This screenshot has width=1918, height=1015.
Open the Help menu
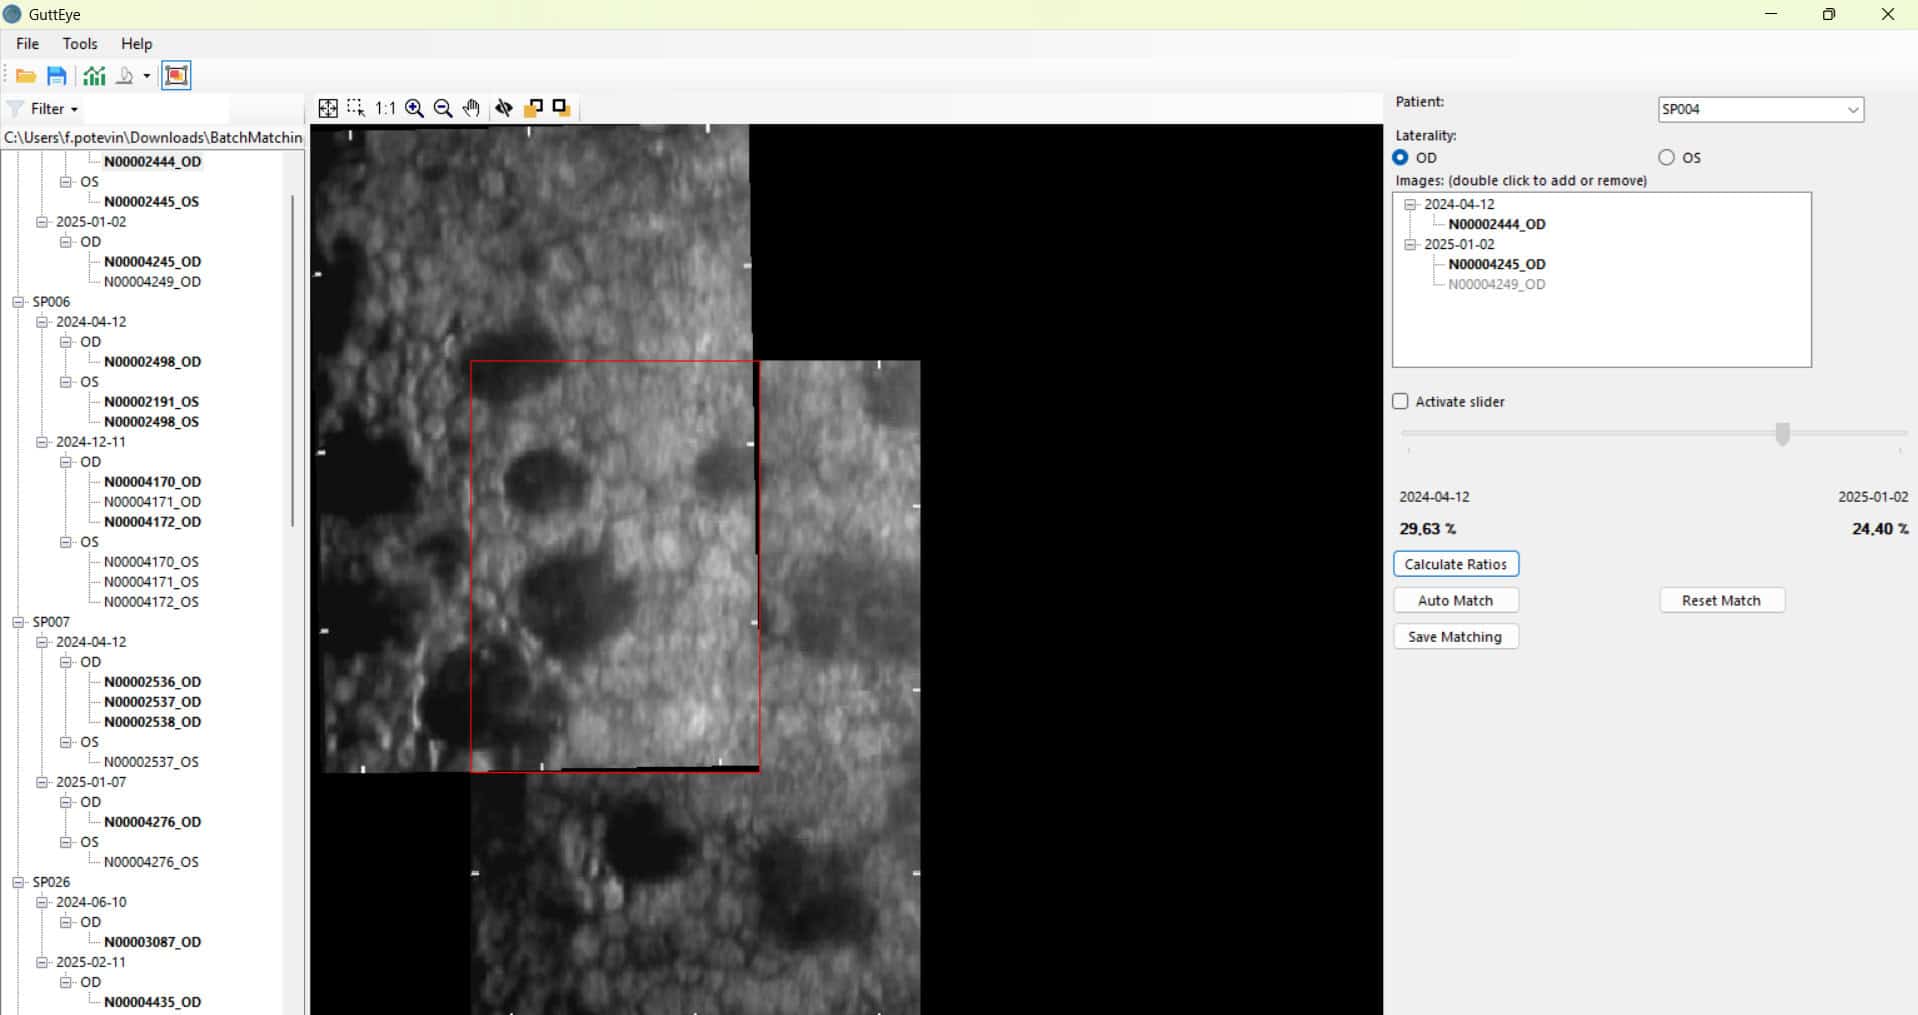tap(136, 44)
